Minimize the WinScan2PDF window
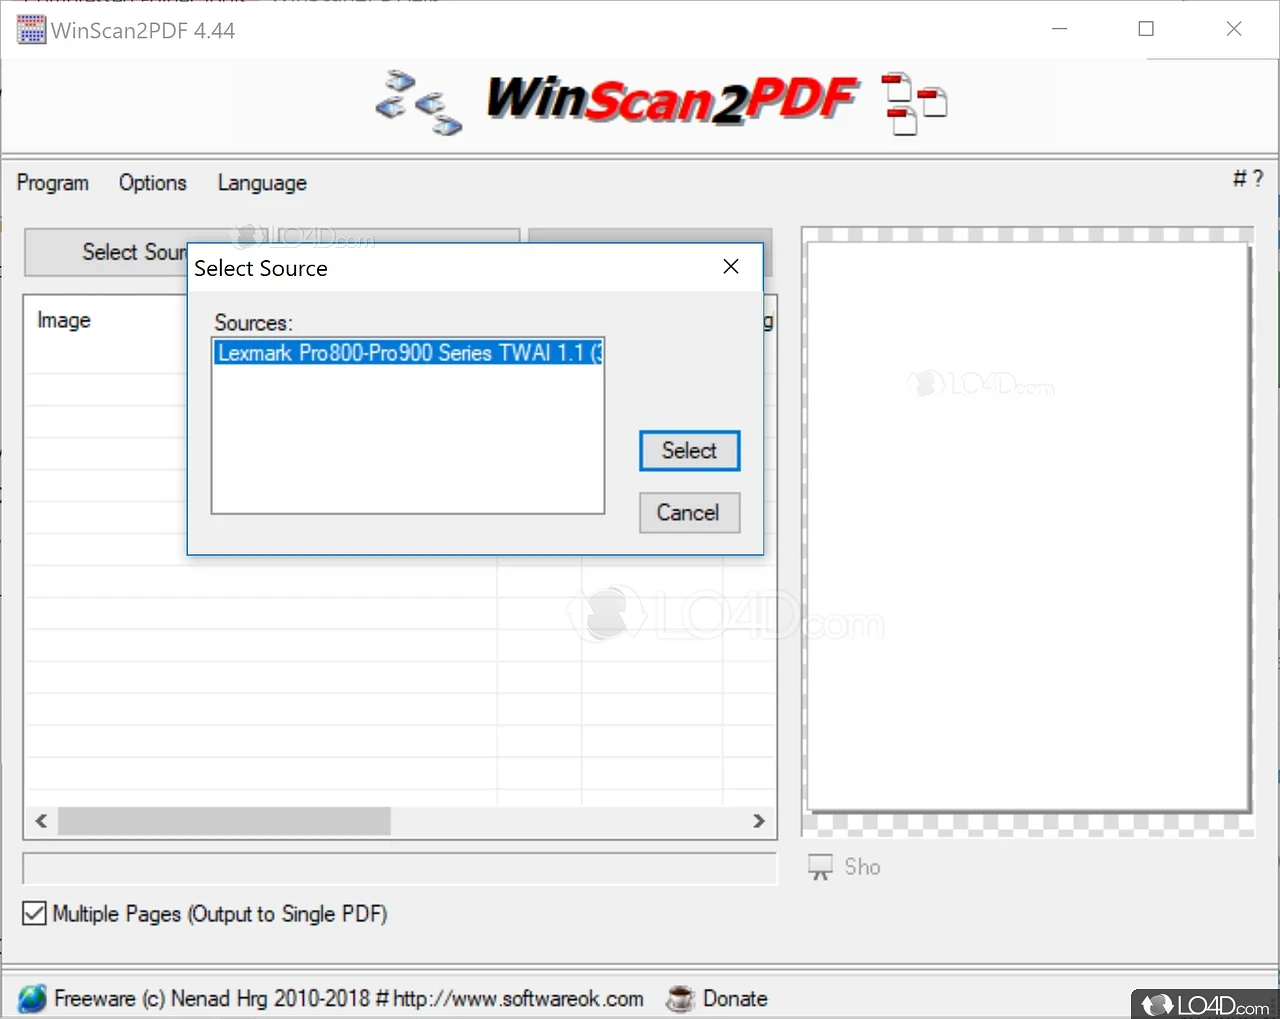 pyautogui.click(x=1060, y=29)
